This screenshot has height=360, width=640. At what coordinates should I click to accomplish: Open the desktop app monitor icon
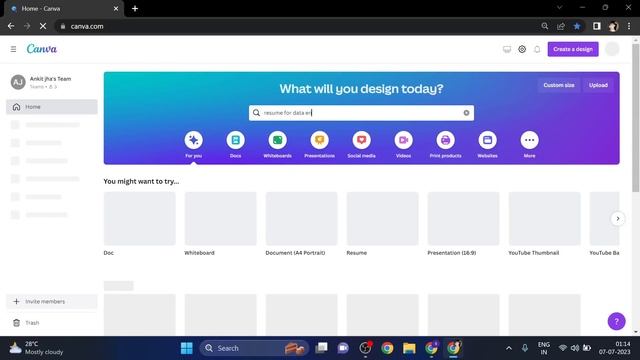point(507,49)
